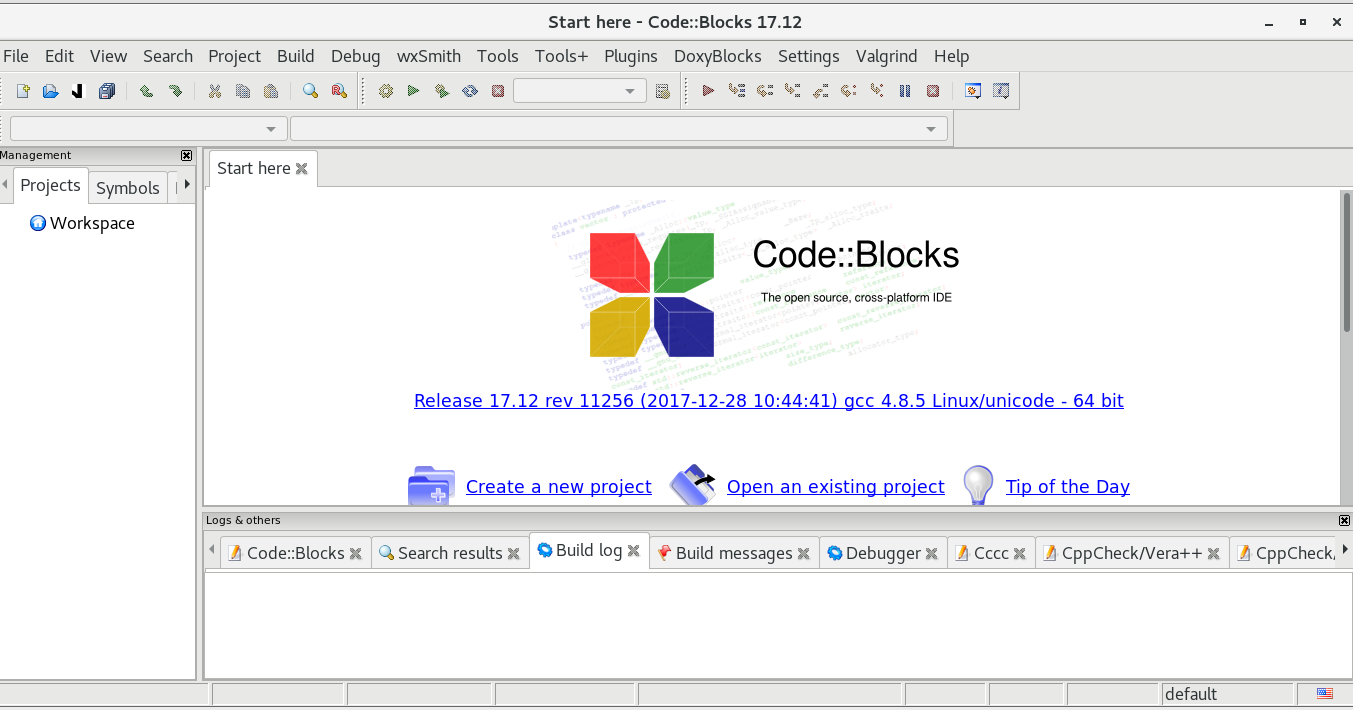Select the Build messages log tab
This screenshot has height=710, width=1353.
coord(733,553)
